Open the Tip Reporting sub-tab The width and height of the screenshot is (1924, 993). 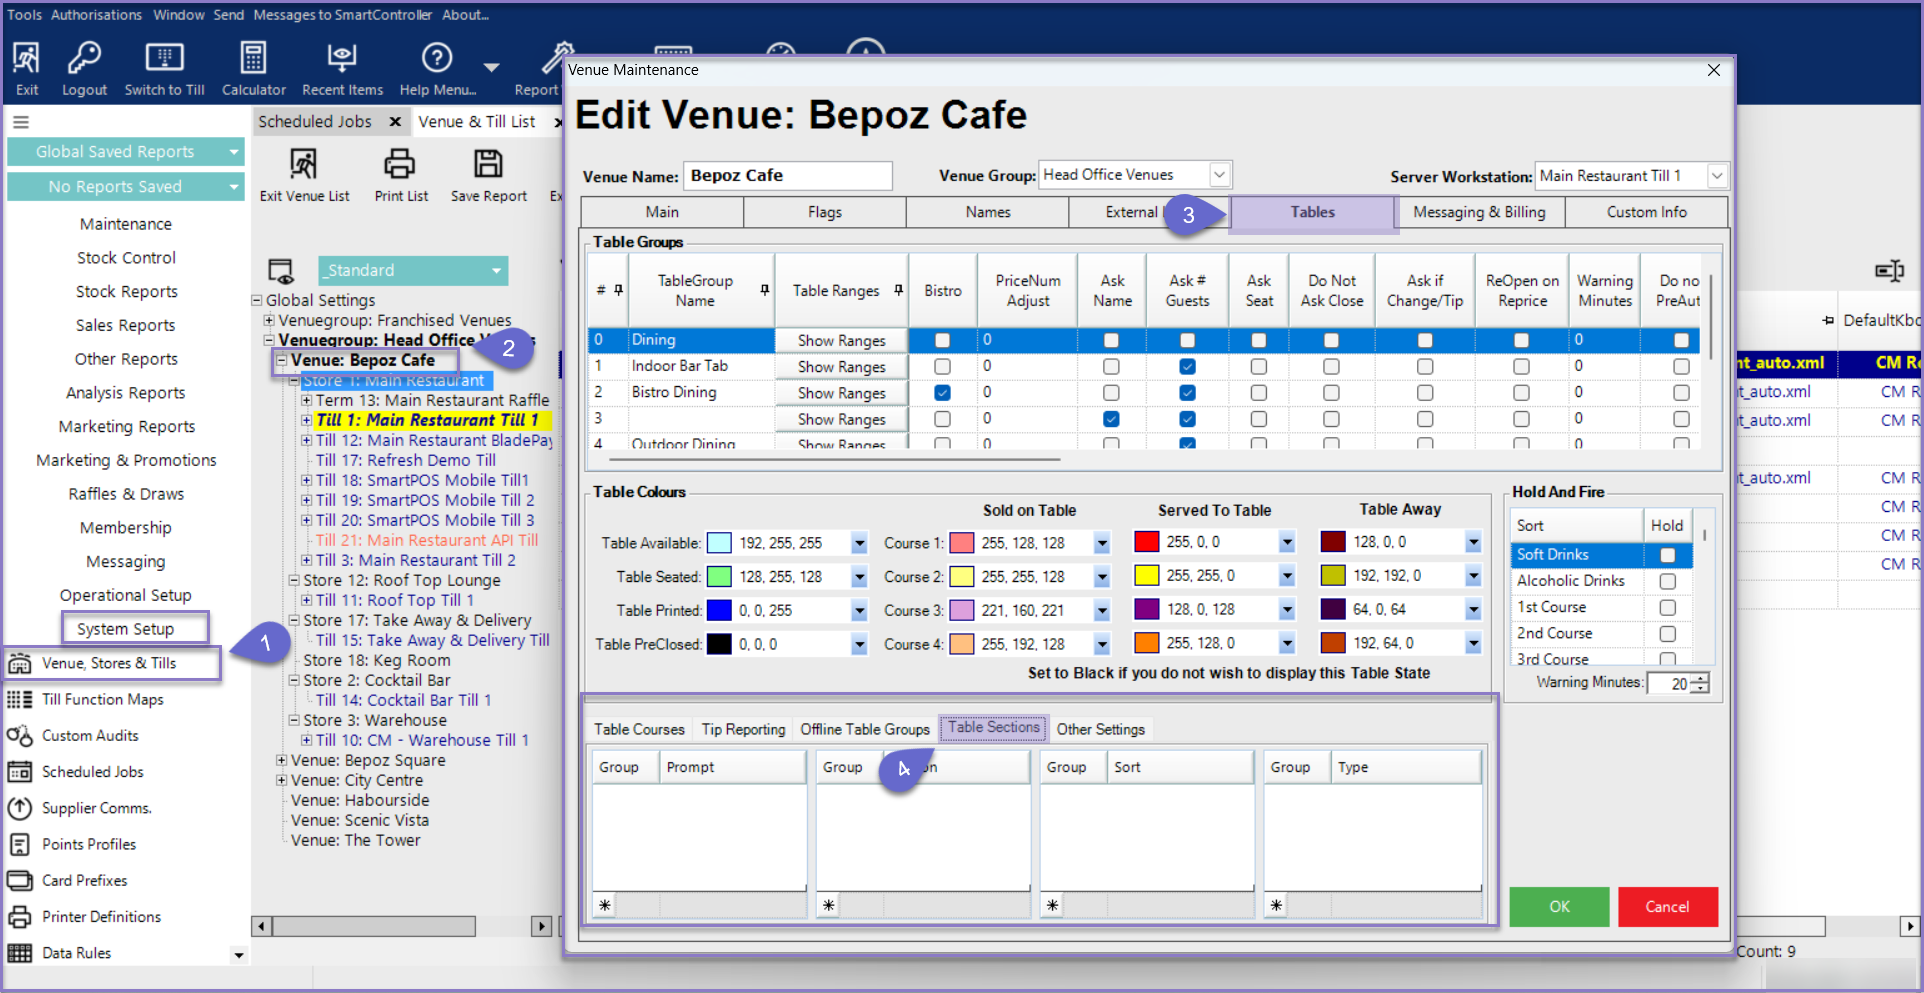pos(743,729)
